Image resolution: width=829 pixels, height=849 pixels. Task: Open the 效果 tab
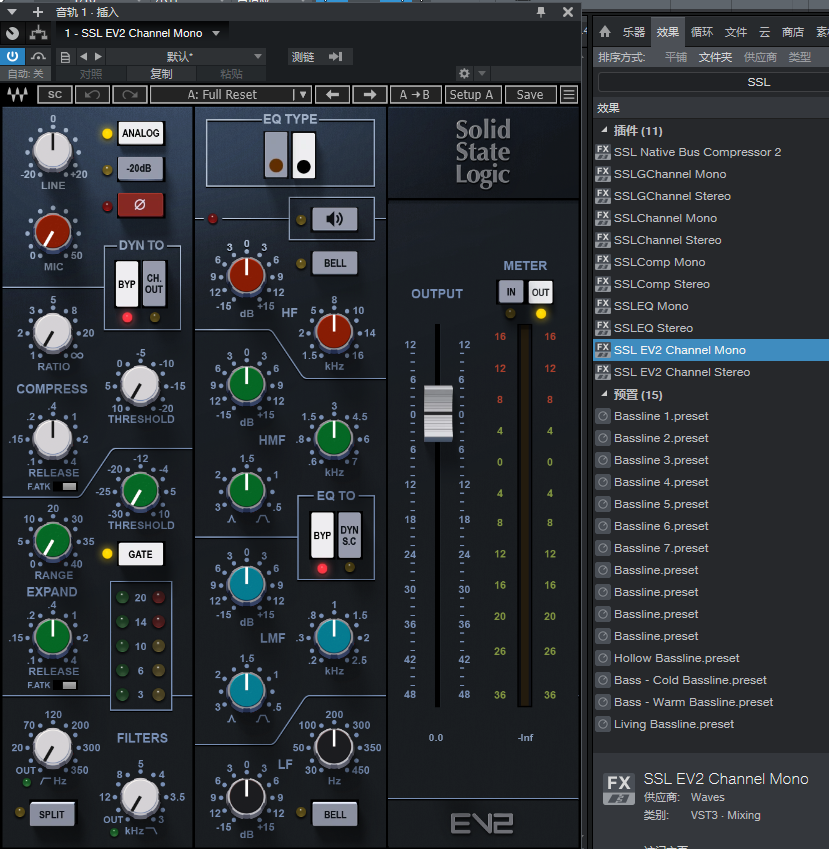(668, 32)
